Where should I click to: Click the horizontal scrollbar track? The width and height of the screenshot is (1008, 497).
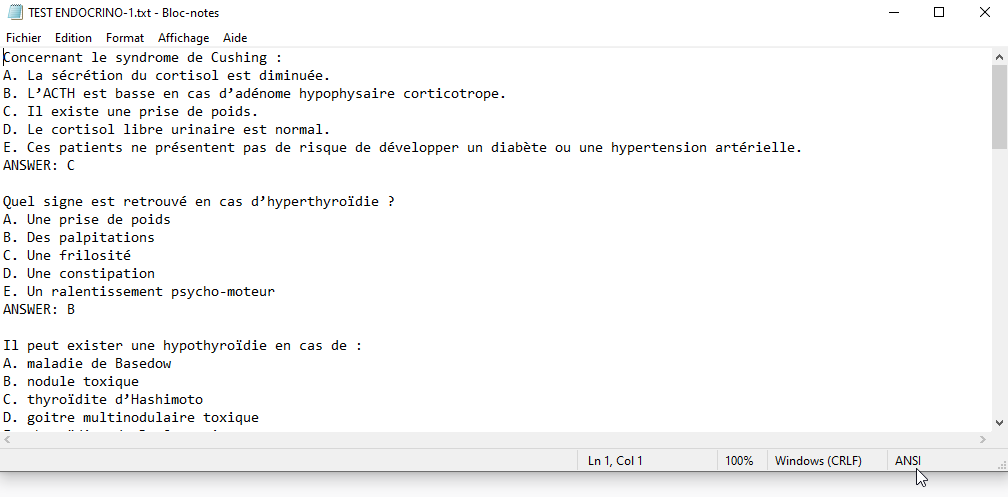[500, 440]
